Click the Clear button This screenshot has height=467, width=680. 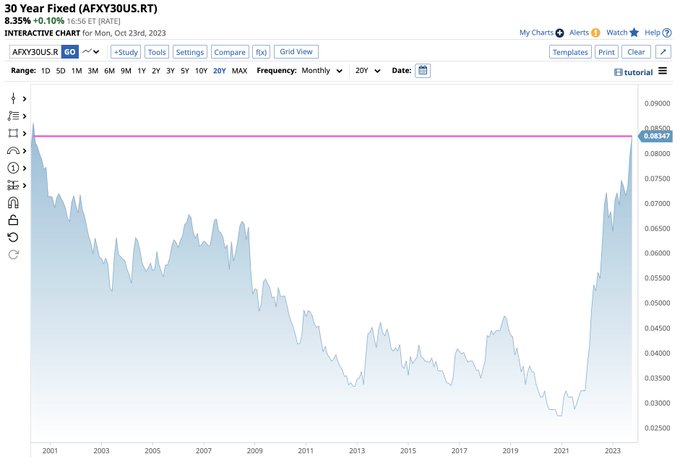pyautogui.click(x=636, y=52)
